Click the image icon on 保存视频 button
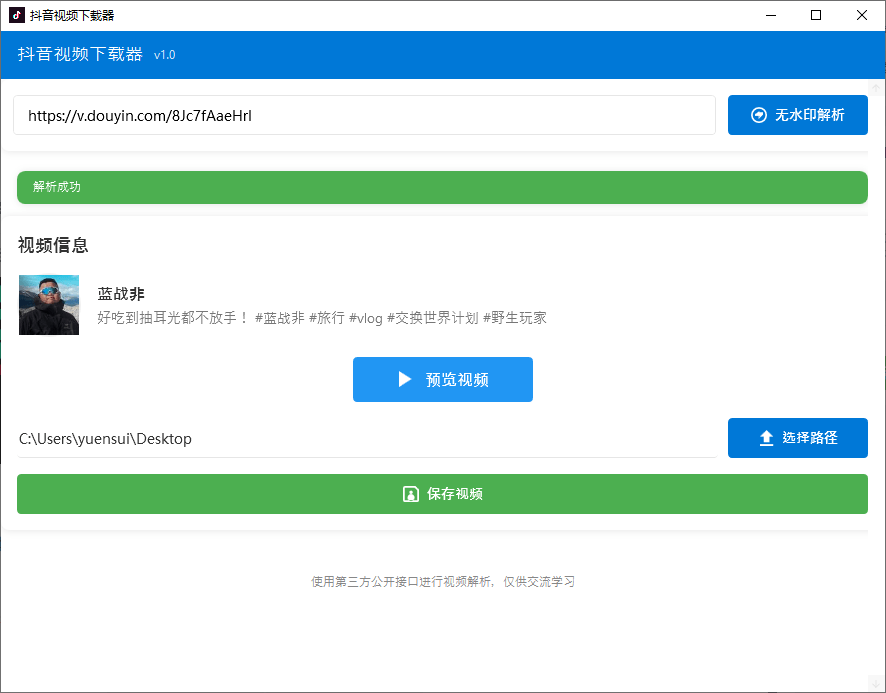The image size is (886, 693). point(410,493)
